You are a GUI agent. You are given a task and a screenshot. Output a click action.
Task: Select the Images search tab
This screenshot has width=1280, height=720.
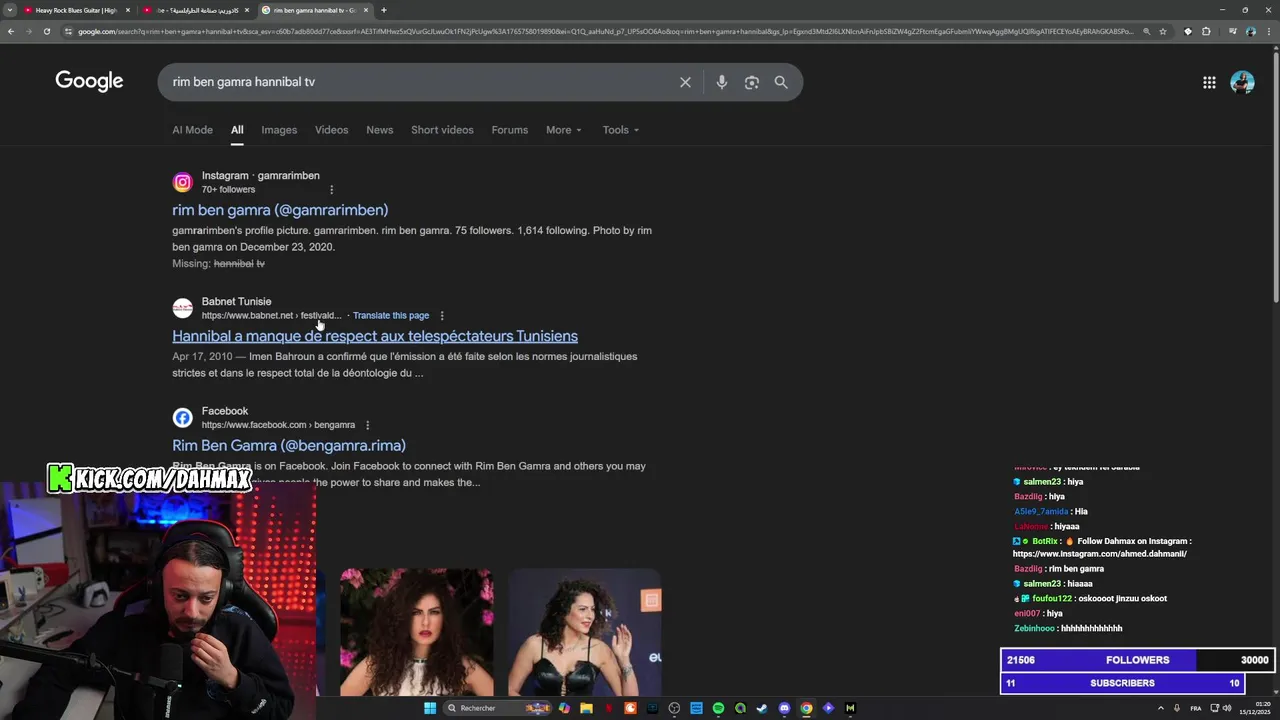coord(279,130)
